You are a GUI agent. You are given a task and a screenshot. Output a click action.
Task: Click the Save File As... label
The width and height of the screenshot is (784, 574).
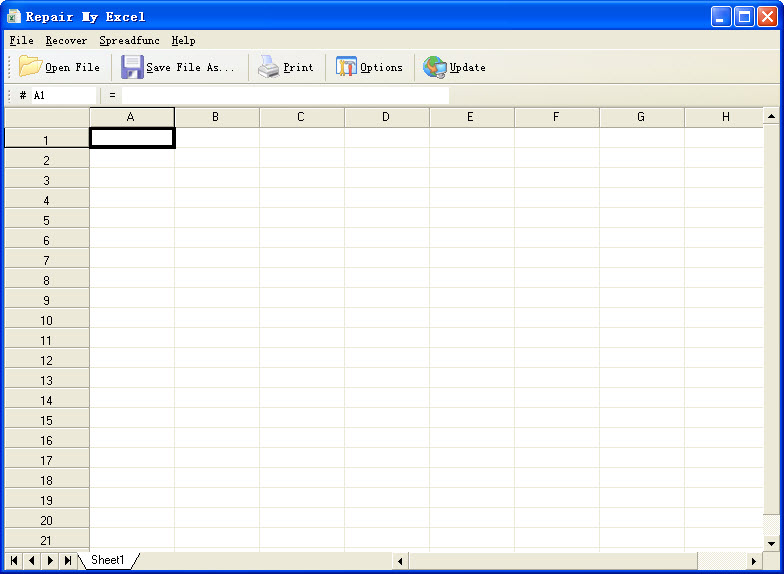190,68
